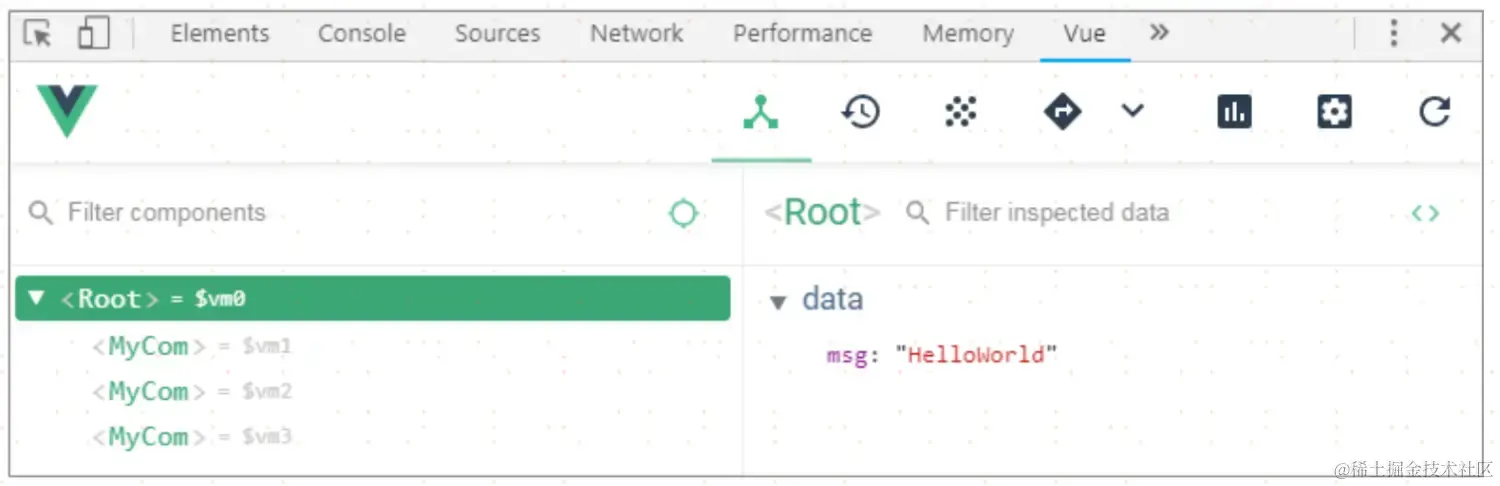
Task: Collapse the data section triangle
Action: pyautogui.click(x=779, y=301)
